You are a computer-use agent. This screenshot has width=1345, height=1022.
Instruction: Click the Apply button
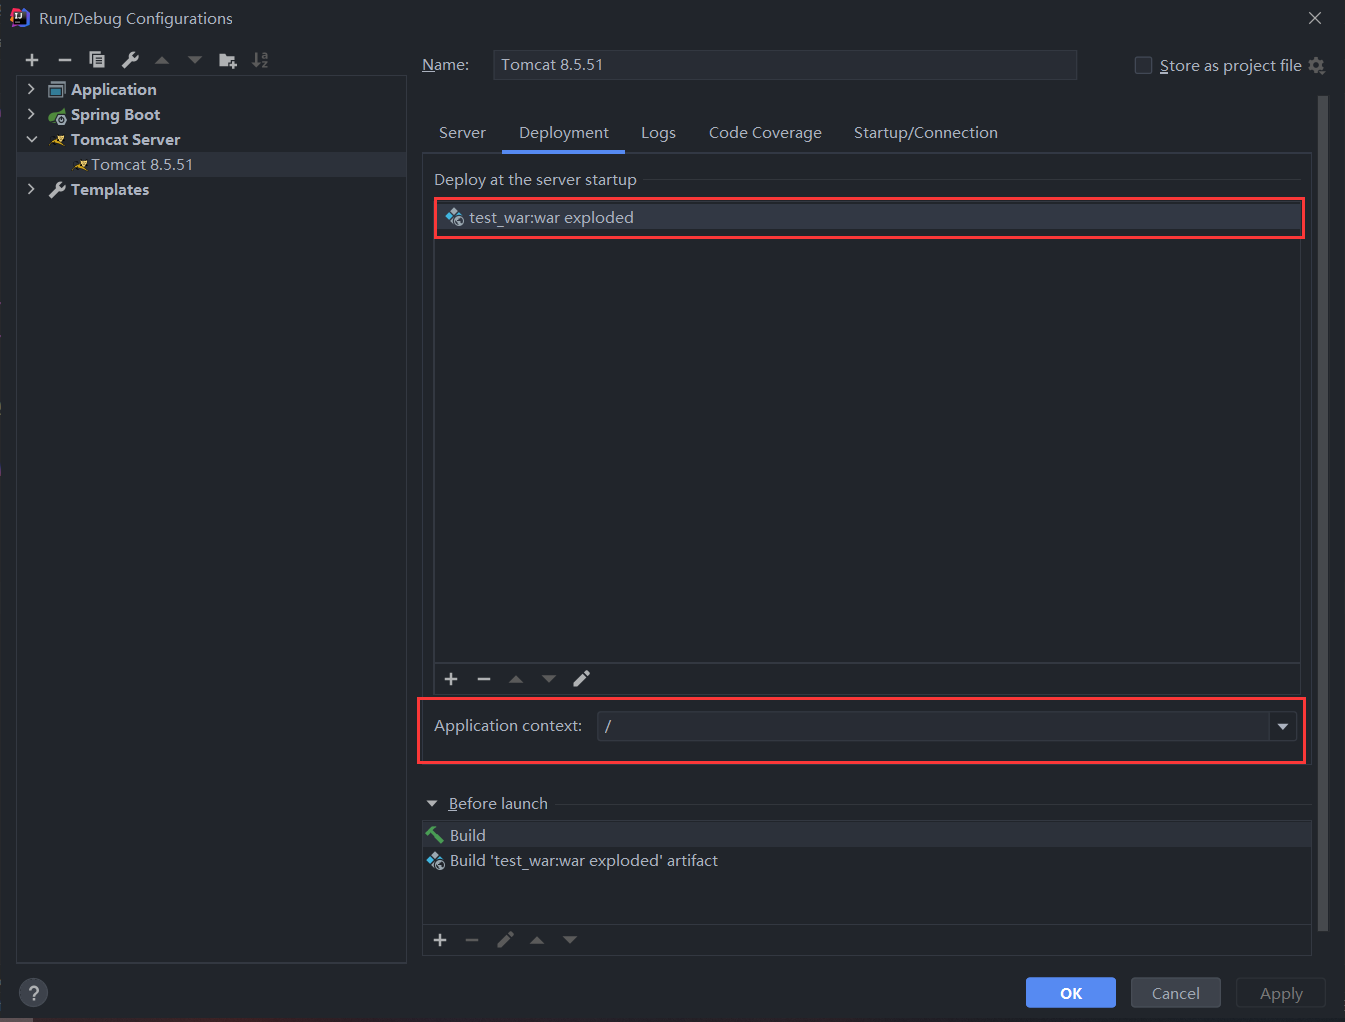pos(1281,993)
